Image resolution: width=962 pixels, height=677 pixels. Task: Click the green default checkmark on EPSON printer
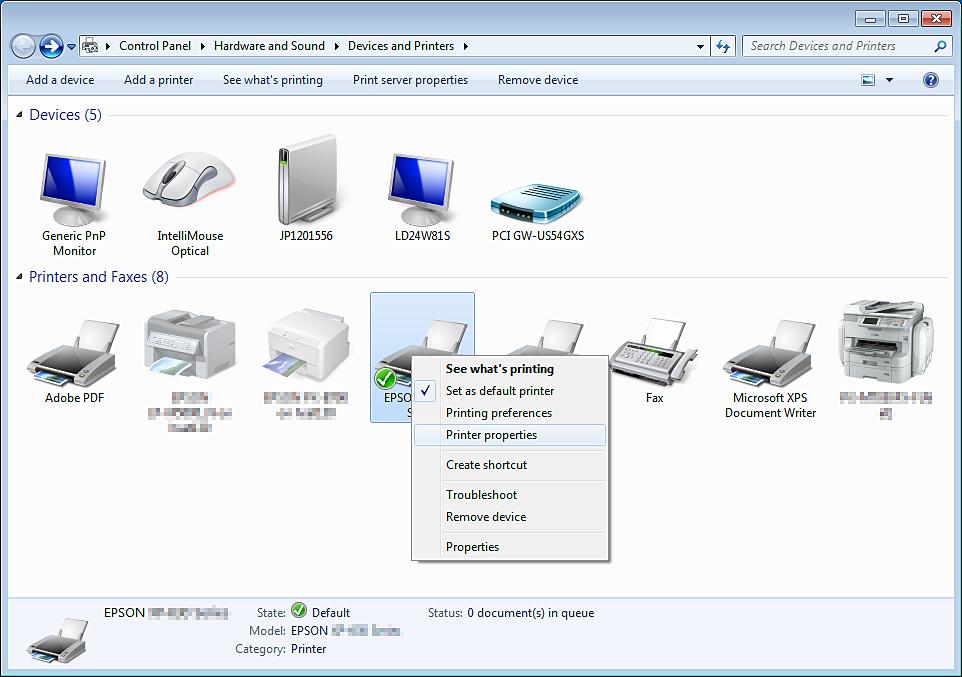(385, 379)
